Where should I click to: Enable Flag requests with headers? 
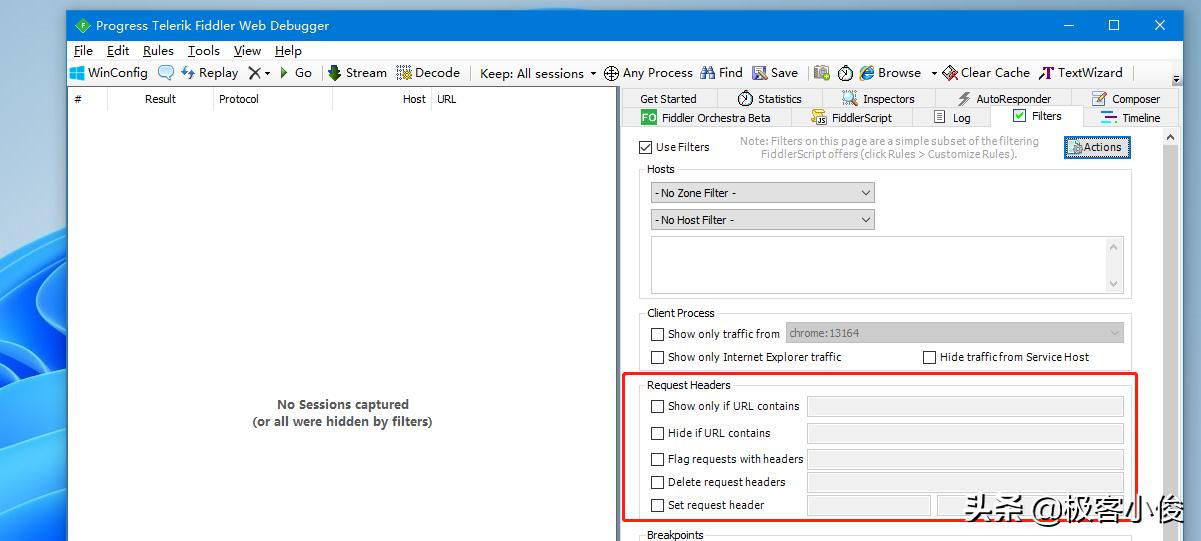[657, 459]
